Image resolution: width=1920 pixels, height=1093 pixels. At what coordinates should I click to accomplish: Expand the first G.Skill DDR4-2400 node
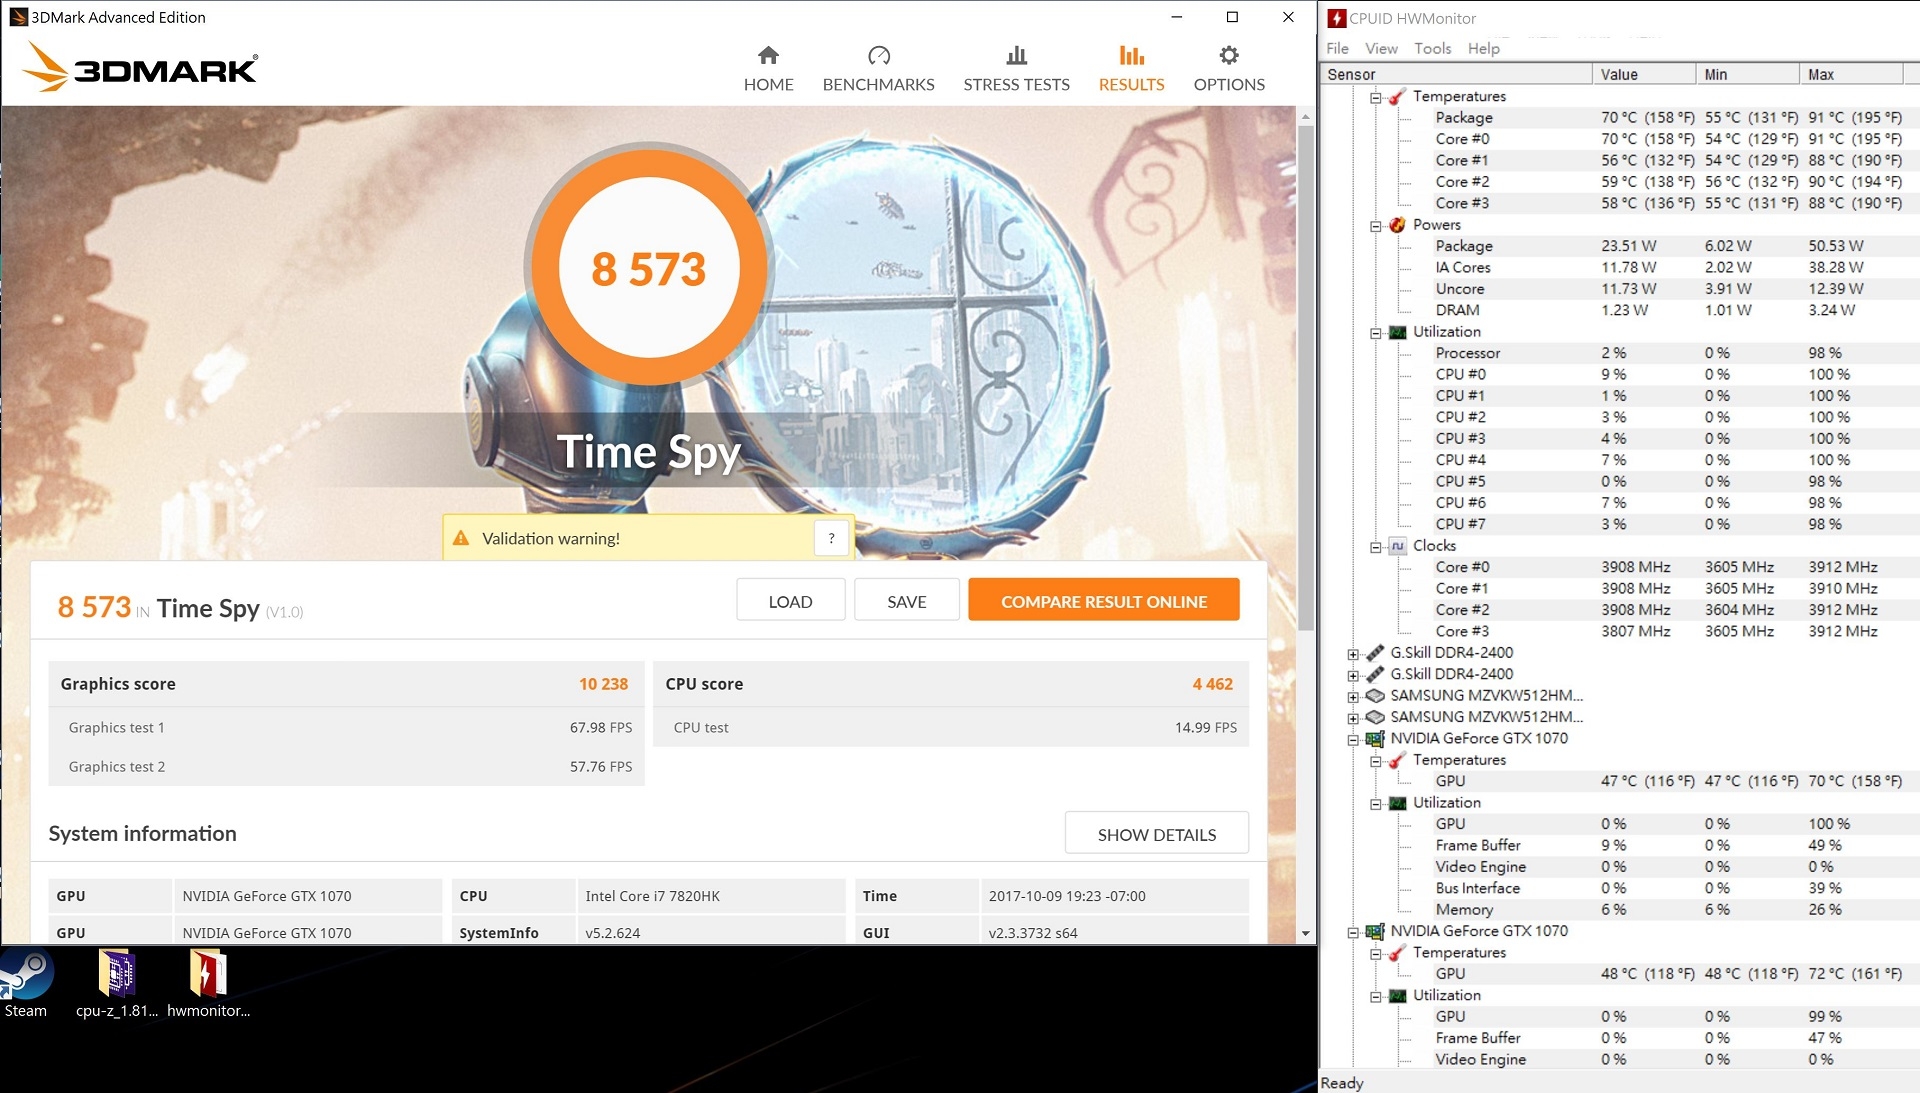[x=1353, y=654]
